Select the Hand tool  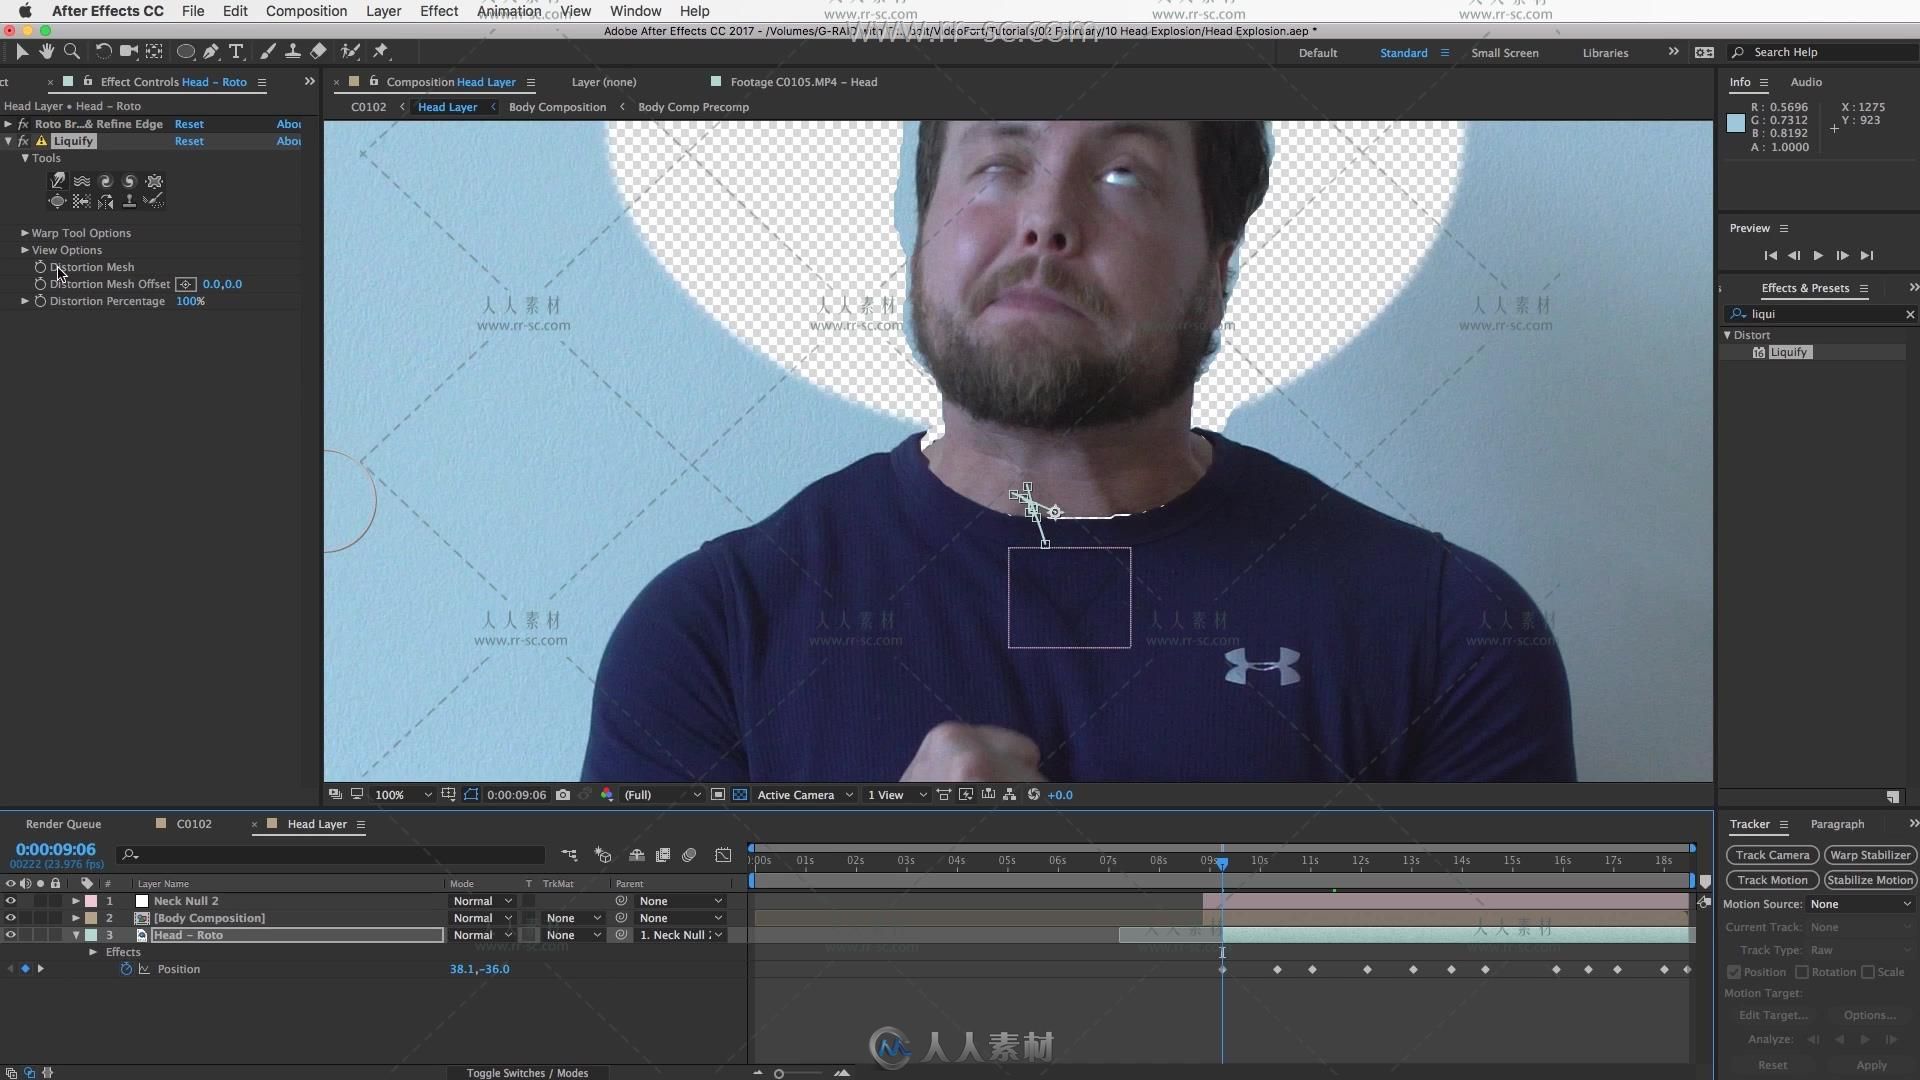(46, 51)
